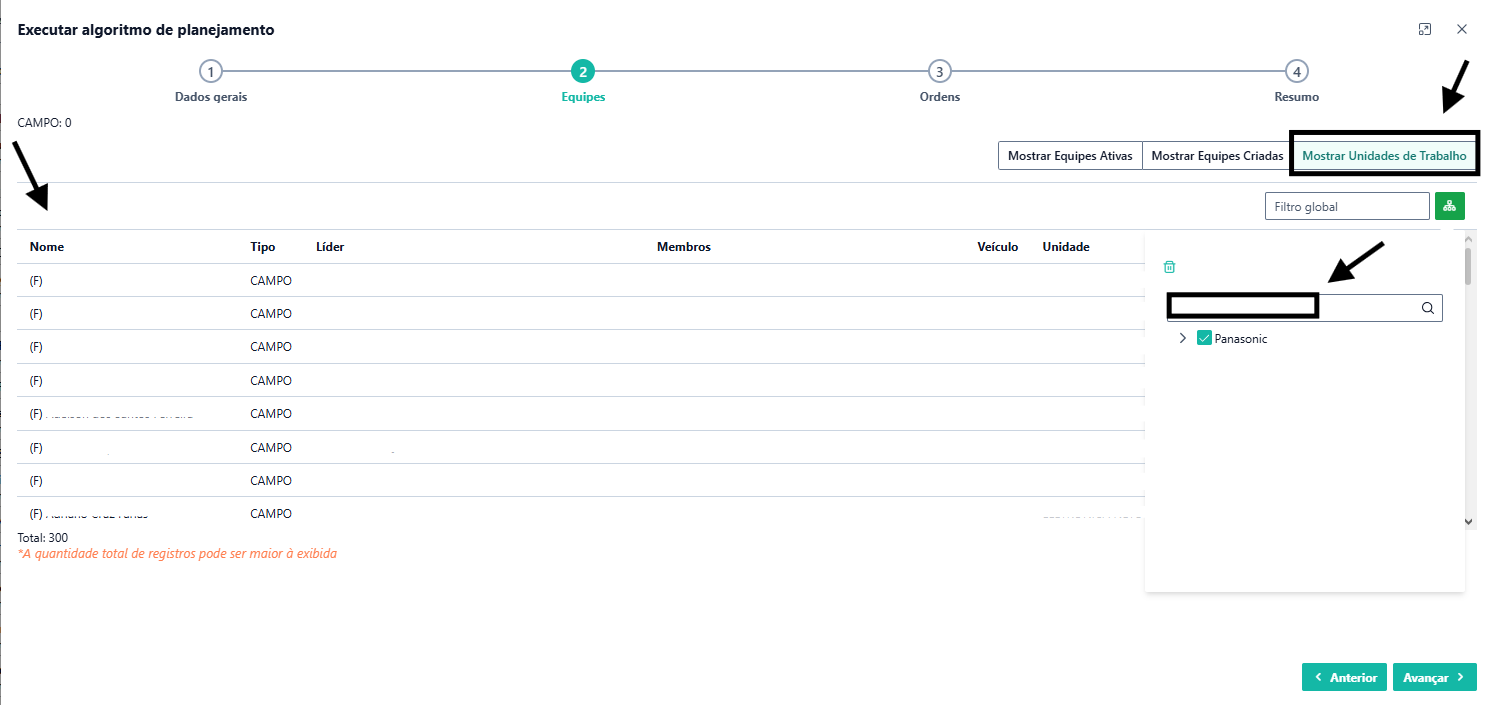Focus the Filtro global input field
1492x705 pixels.
pos(1346,207)
